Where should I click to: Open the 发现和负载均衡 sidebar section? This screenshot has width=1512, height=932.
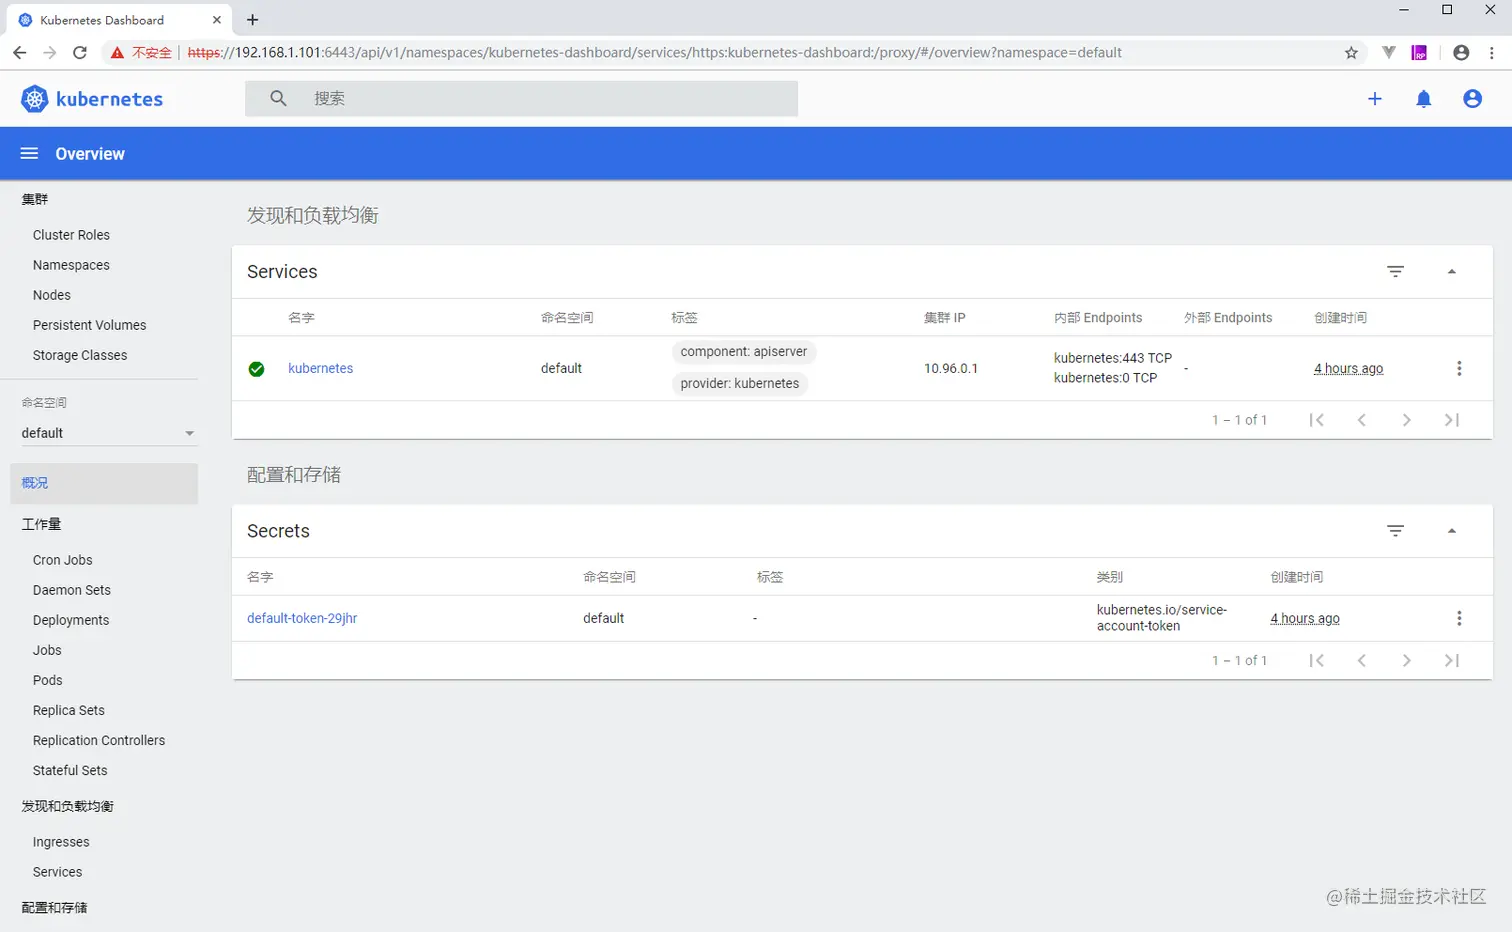click(67, 806)
